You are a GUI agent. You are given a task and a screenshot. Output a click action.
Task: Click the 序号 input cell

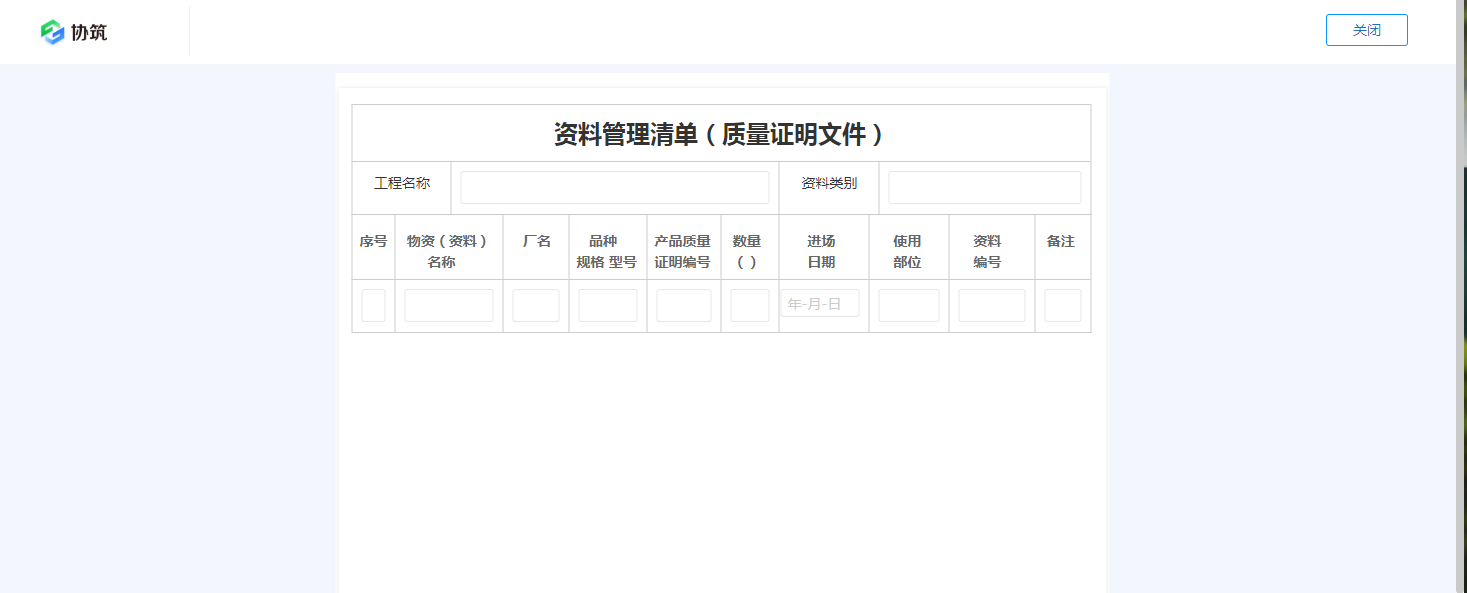(372, 305)
